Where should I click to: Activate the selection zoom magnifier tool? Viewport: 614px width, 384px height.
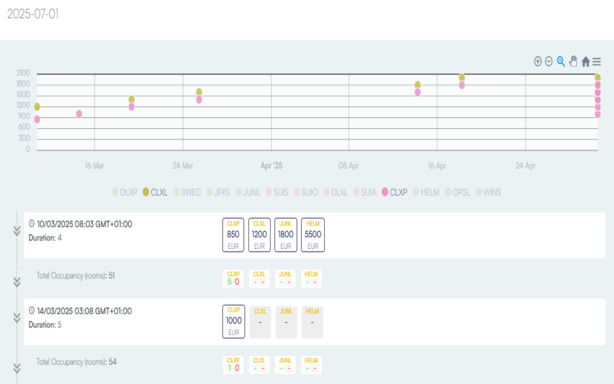(561, 61)
